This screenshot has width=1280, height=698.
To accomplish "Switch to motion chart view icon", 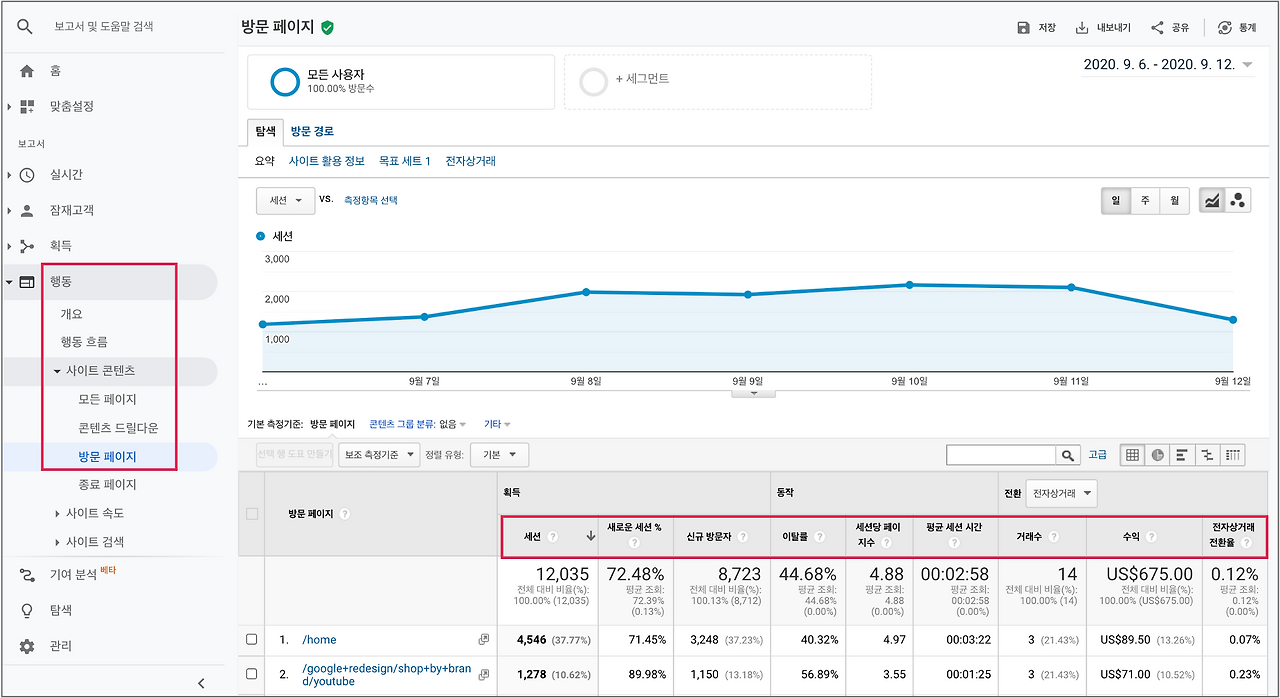I will pos(1238,201).
